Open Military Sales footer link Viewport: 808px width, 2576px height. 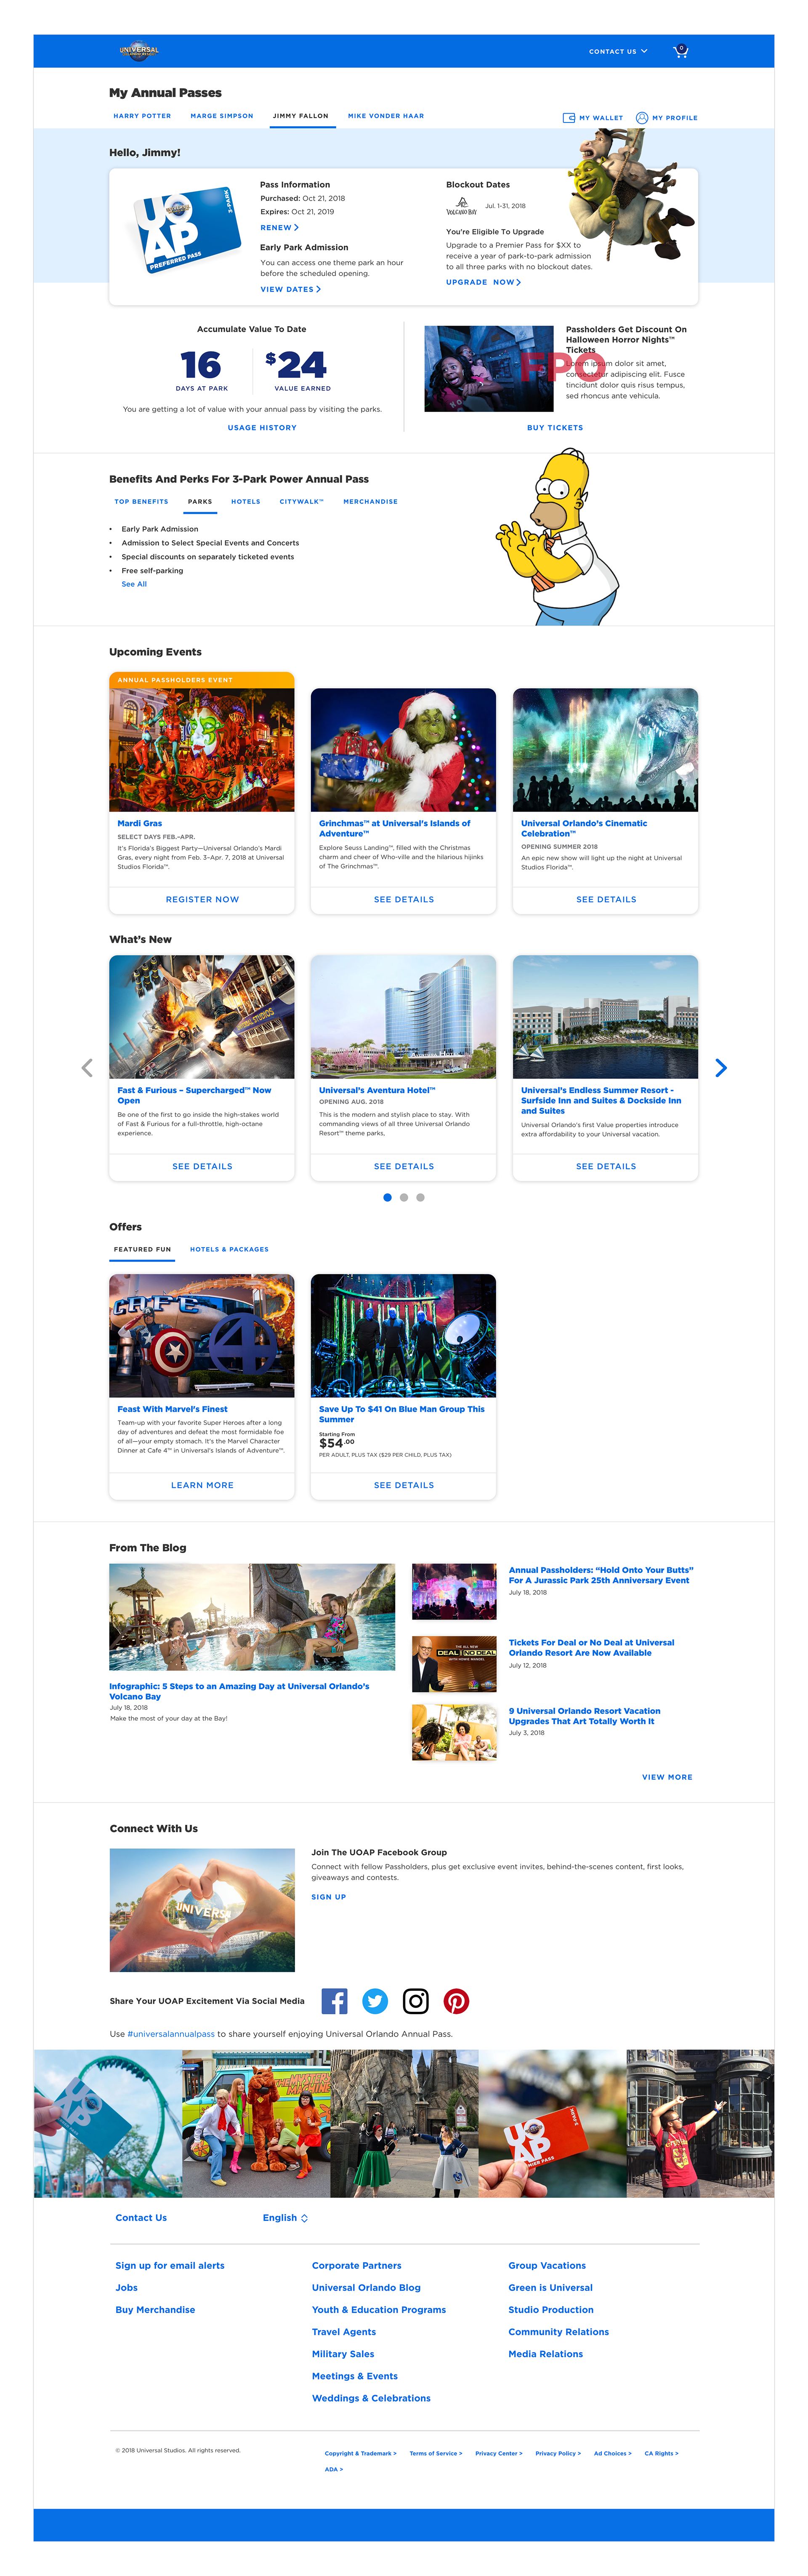(343, 2354)
